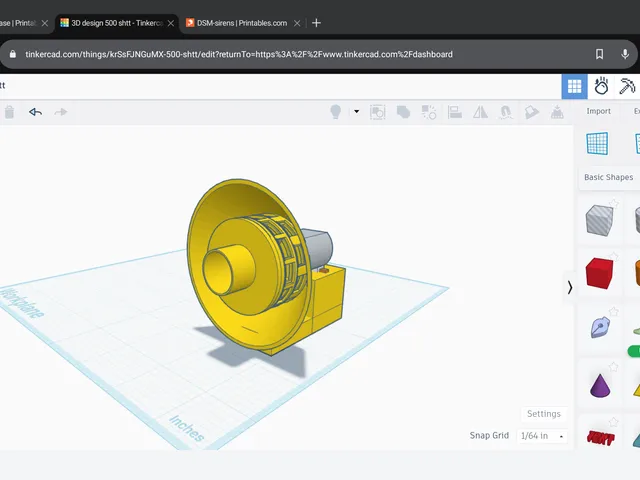Click the Cruise magnet tool icon
The image size is (640, 480).
pyautogui.click(x=506, y=112)
